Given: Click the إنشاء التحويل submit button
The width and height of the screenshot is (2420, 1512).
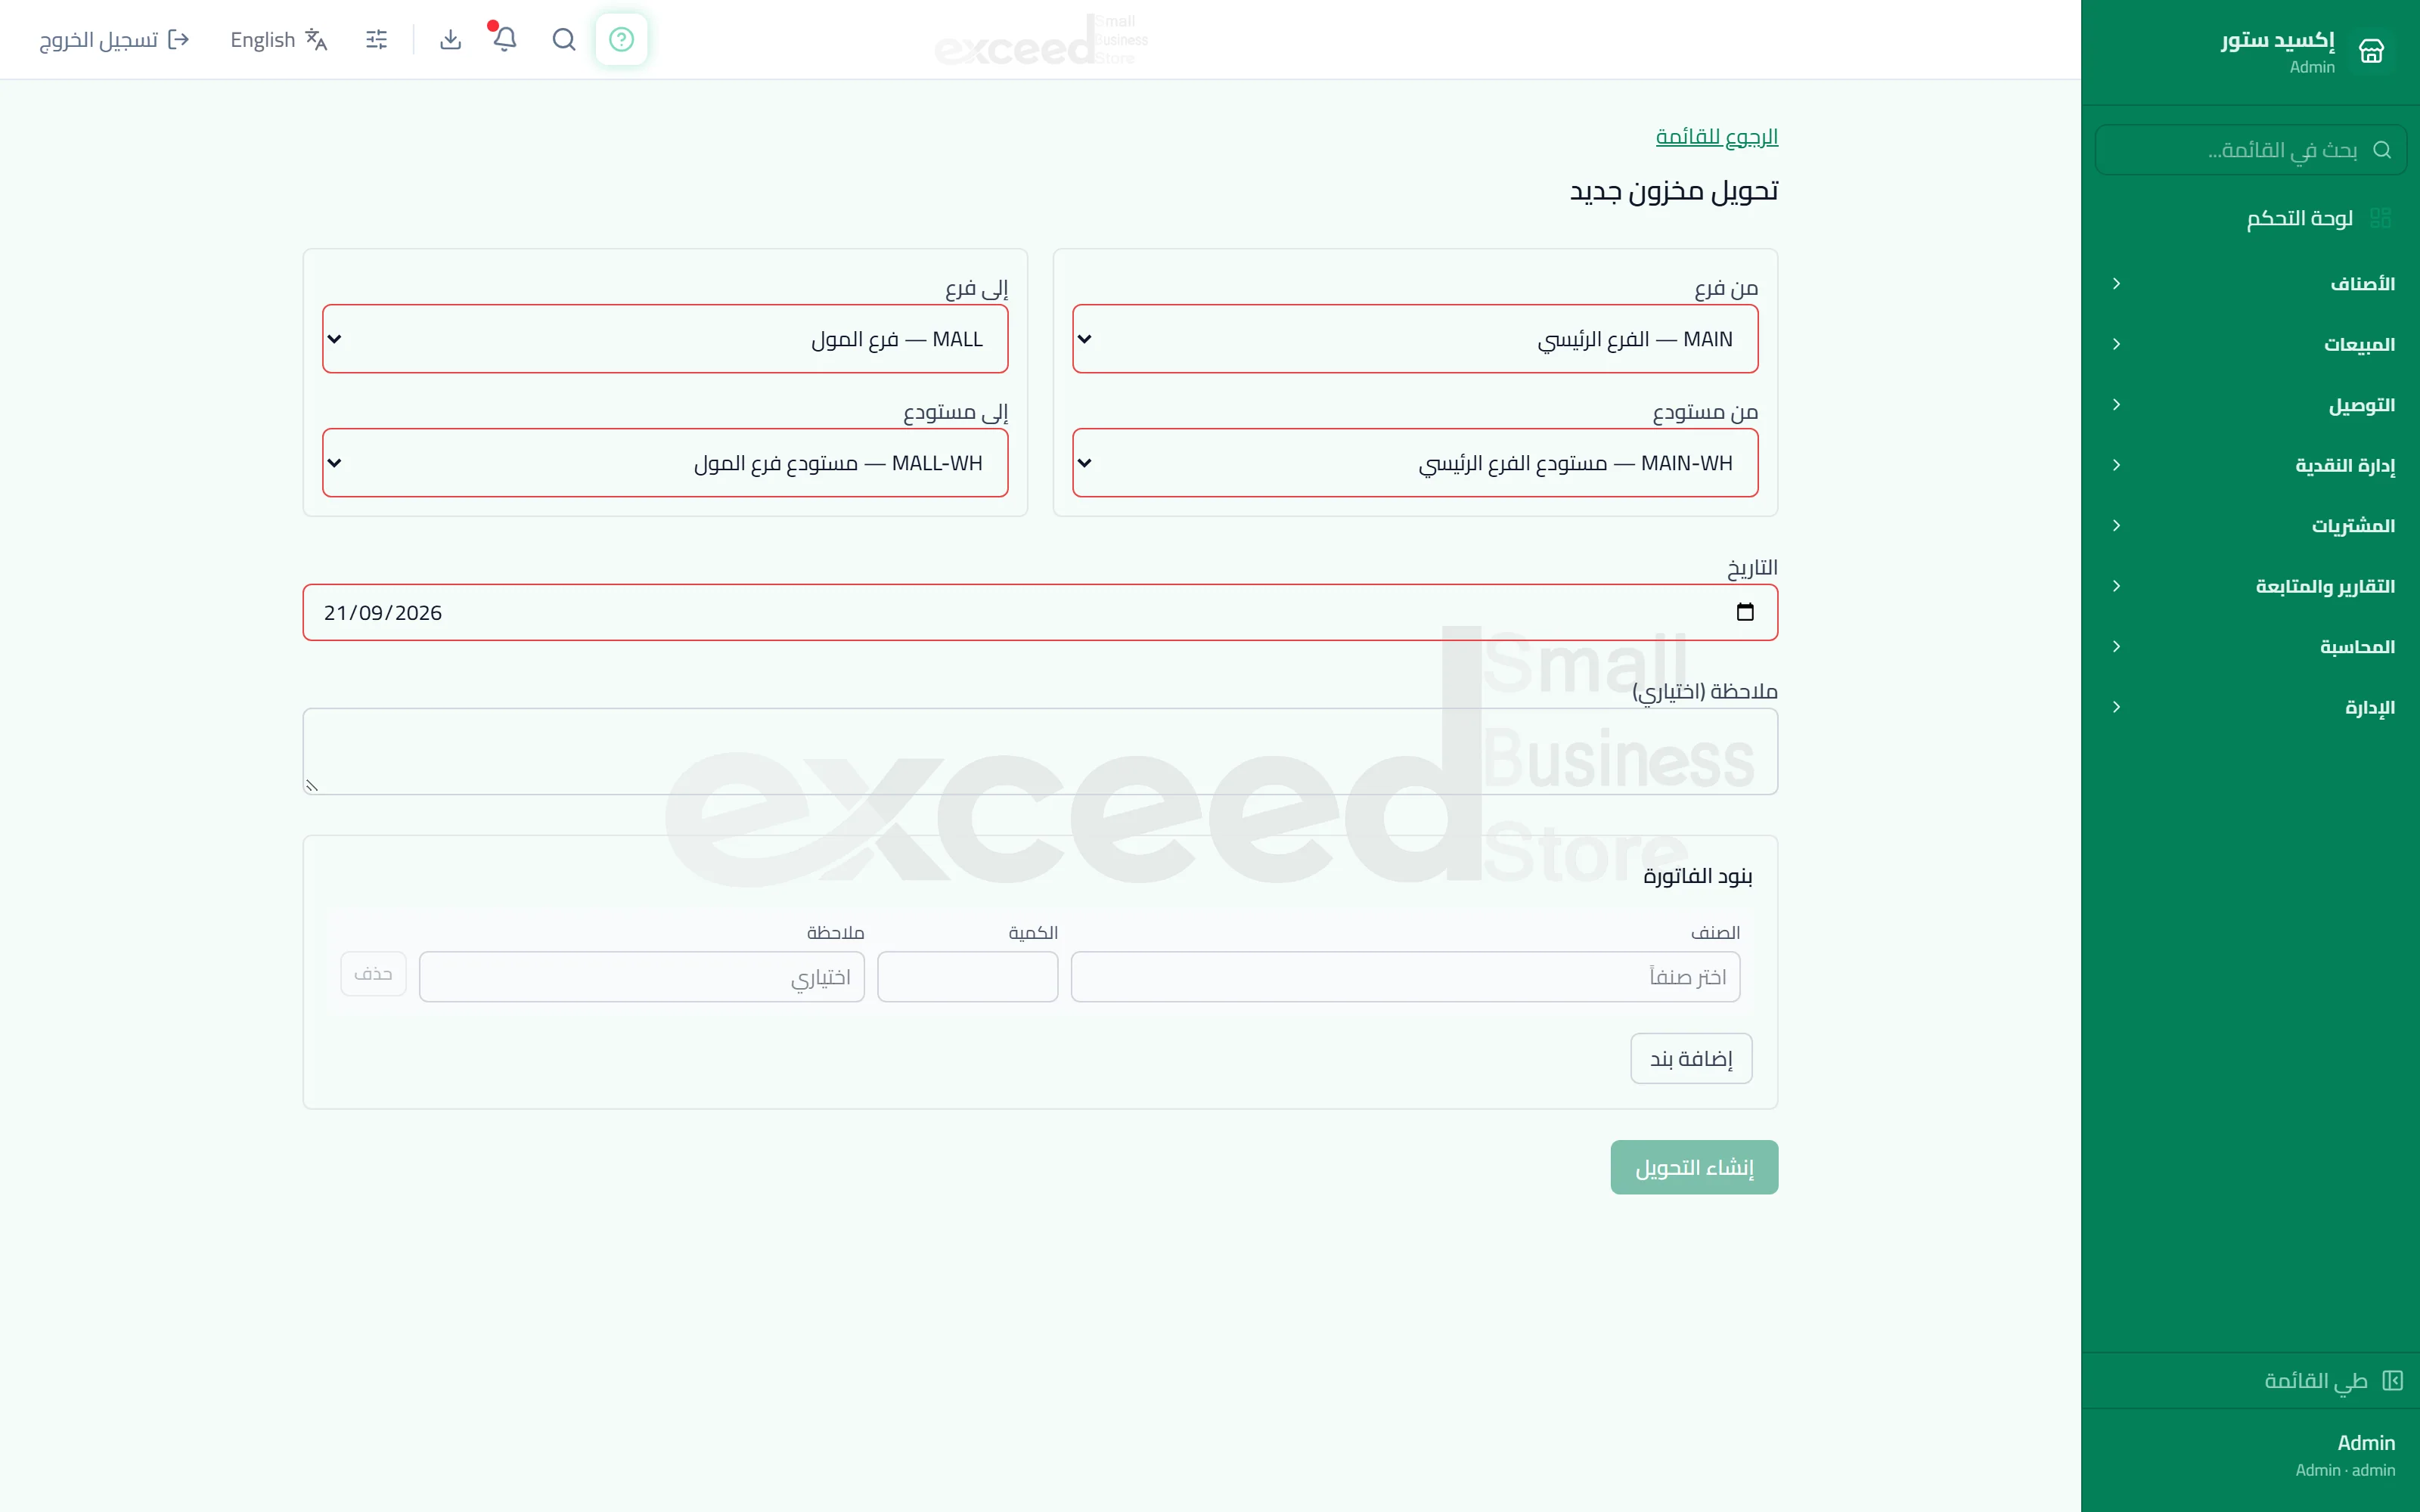Looking at the screenshot, I should [x=1694, y=1167].
